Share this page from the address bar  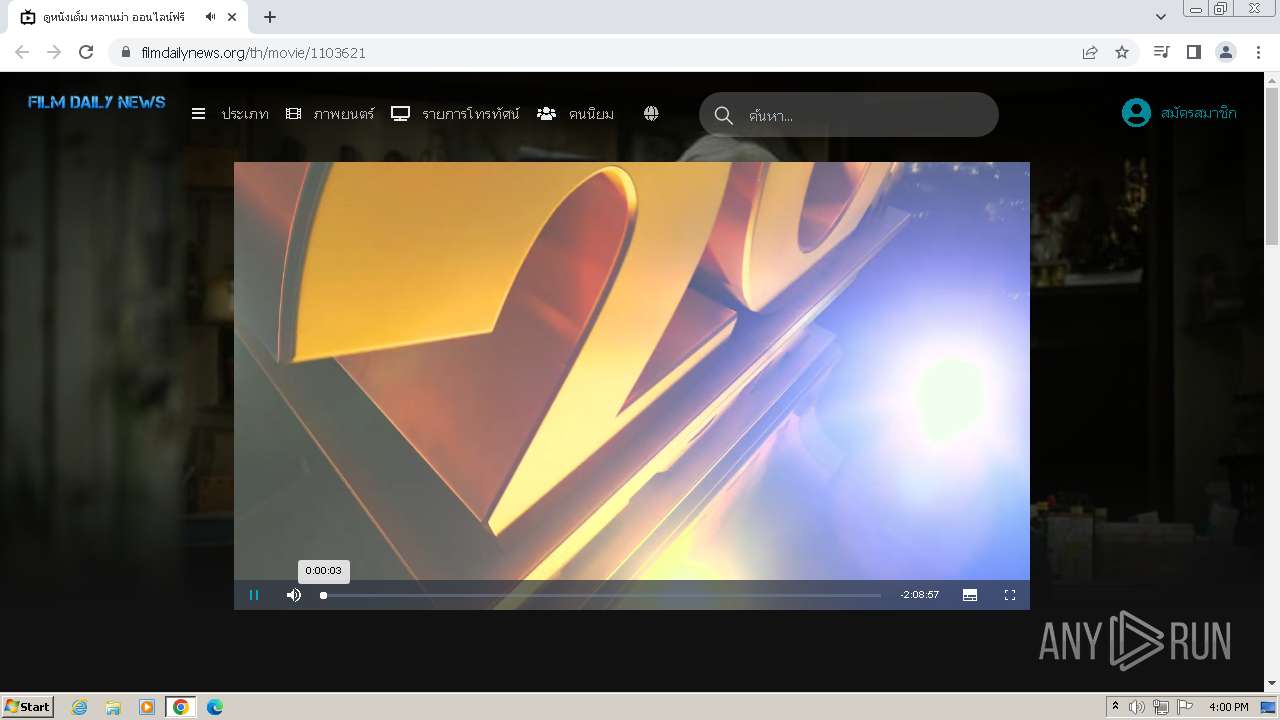click(1090, 52)
